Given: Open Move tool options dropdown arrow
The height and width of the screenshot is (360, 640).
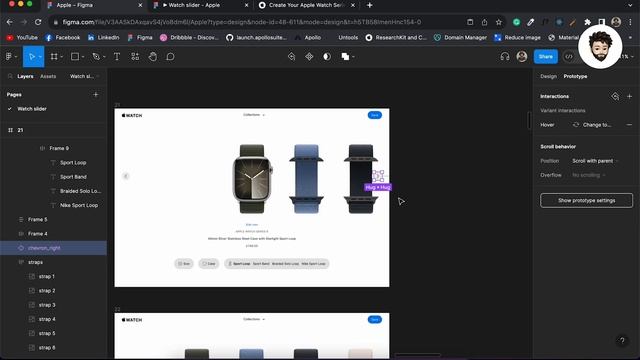Looking at the screenshot, I should point(40,57).
